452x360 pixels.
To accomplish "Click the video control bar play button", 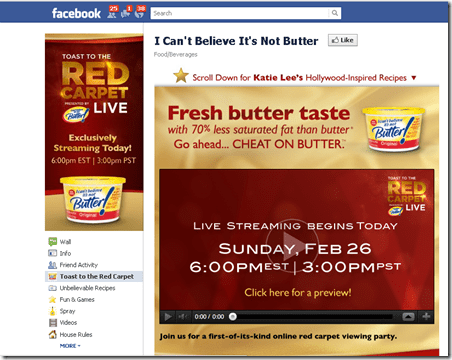I will (x=168, y=317).
